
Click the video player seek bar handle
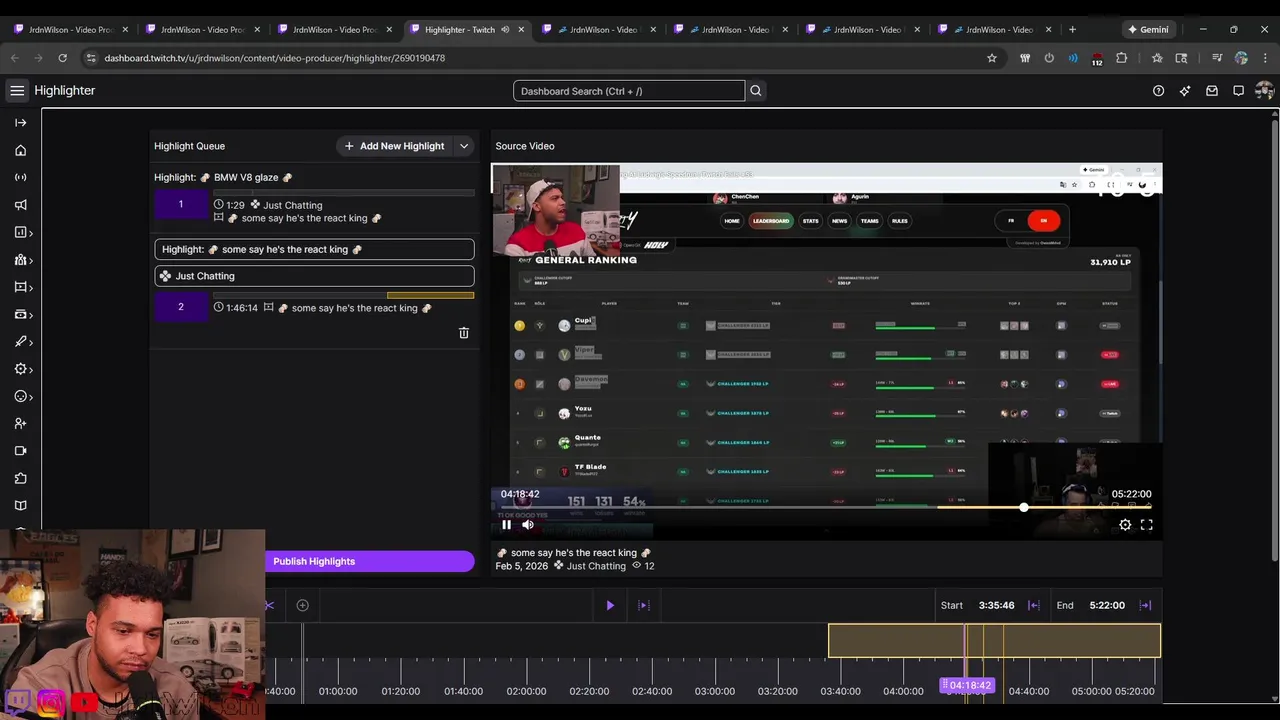[x=1023, y=508]
